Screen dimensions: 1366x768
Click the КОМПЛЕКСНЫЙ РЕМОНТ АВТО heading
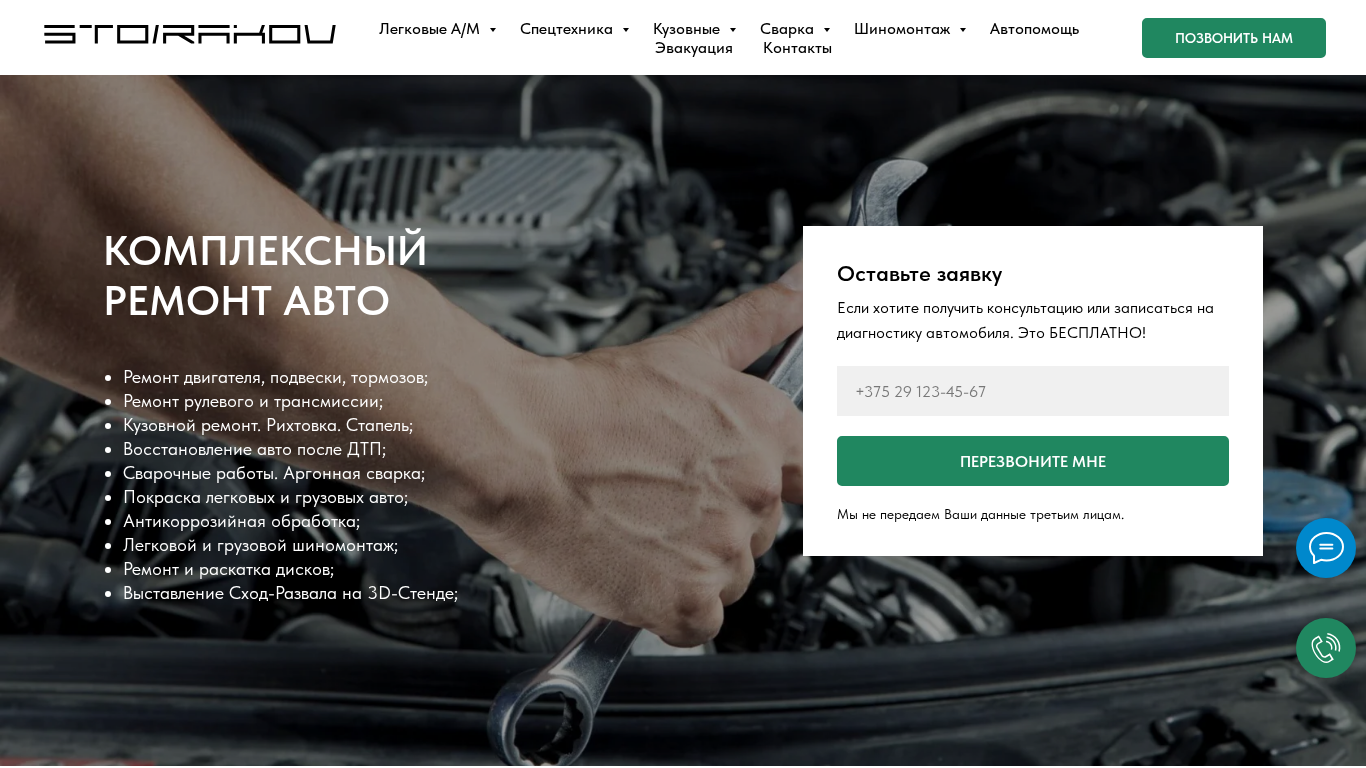(266, 275)
